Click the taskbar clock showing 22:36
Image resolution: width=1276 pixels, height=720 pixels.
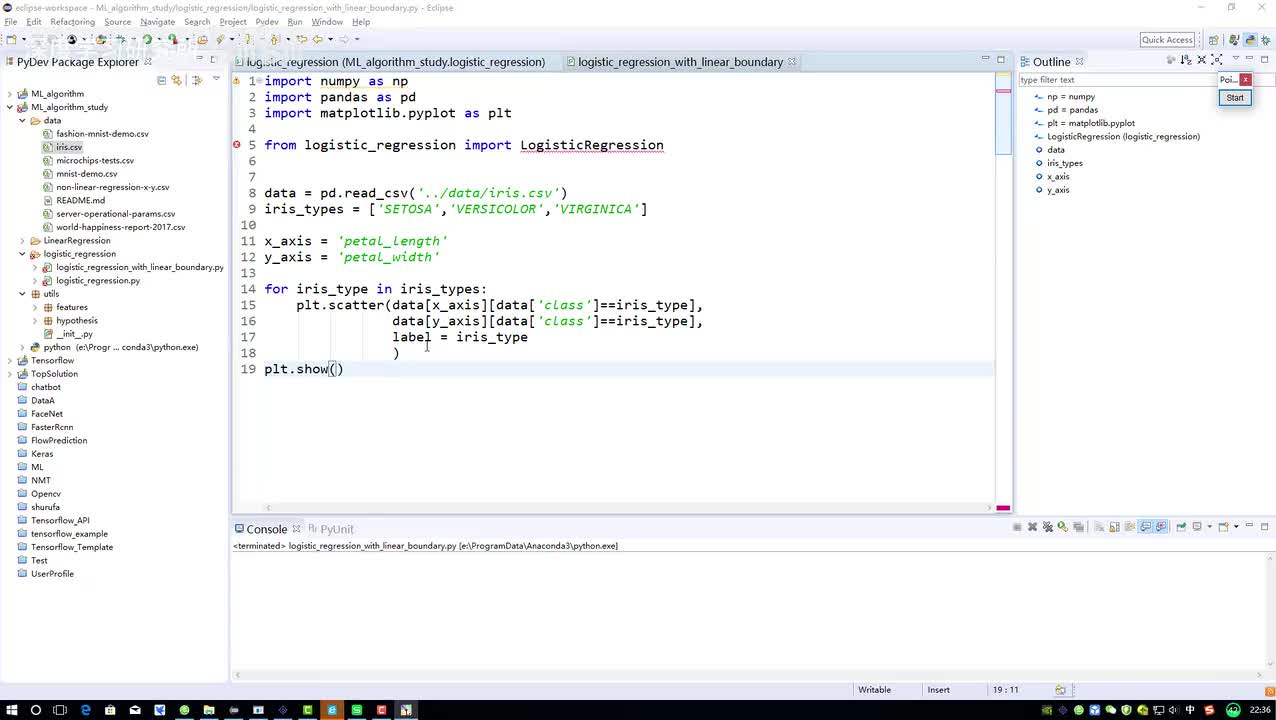pyautogui.click(x=1260, y=710)
